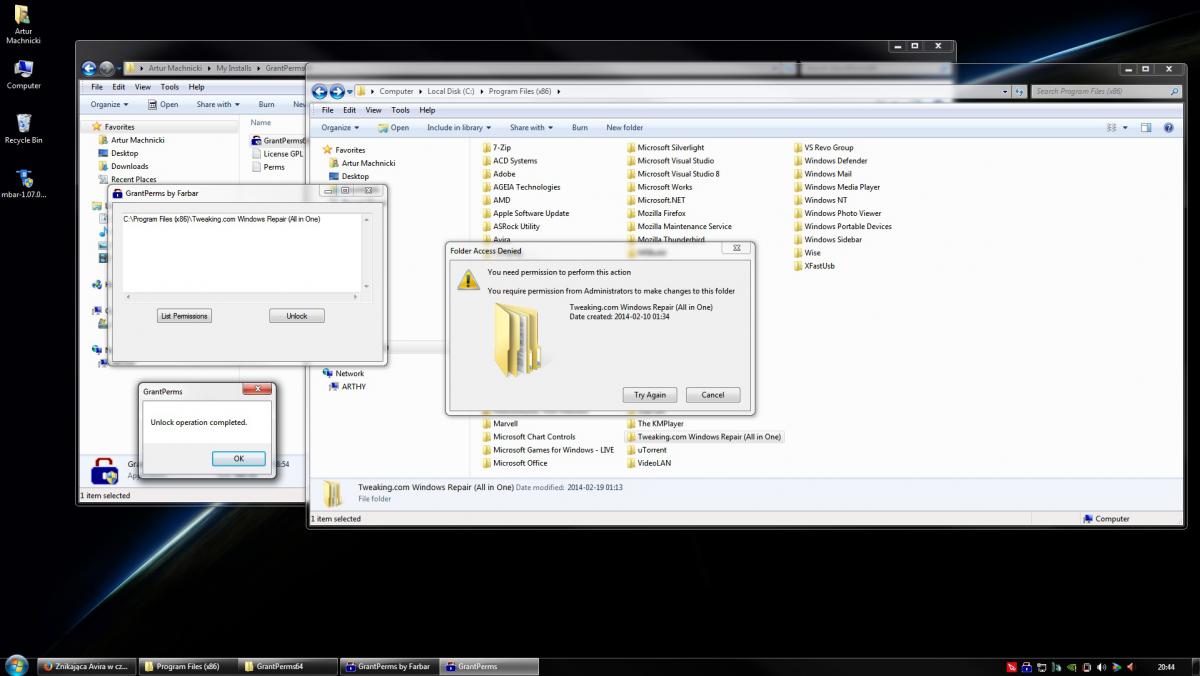Screen dimensions: 1200x676
Task: Select the VideoLAN folder
Action: pos(648,463)
